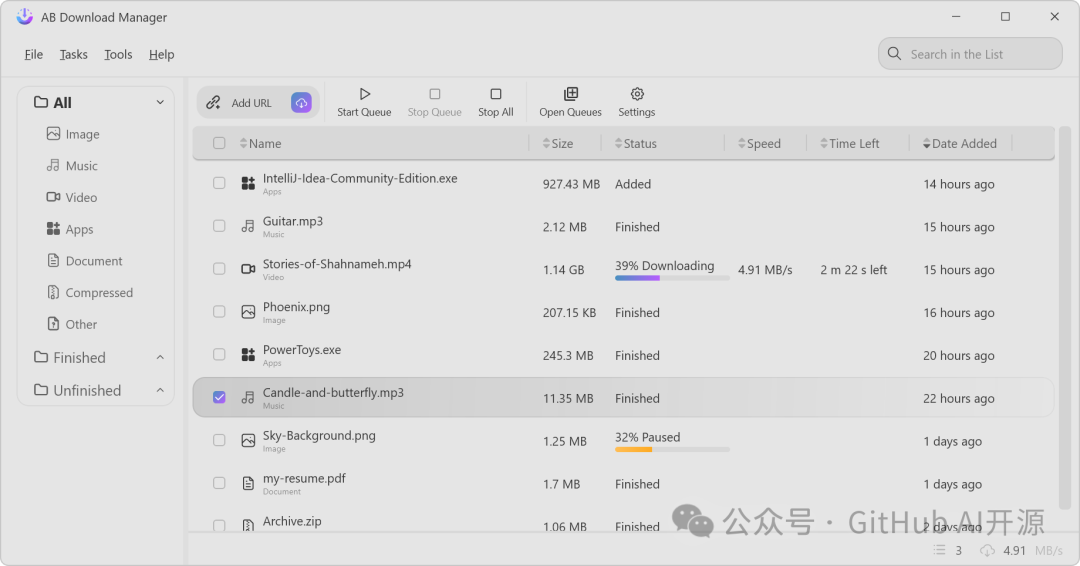Sort list by Date Added column
1080x566 pixels.
[x=959, y=143]
